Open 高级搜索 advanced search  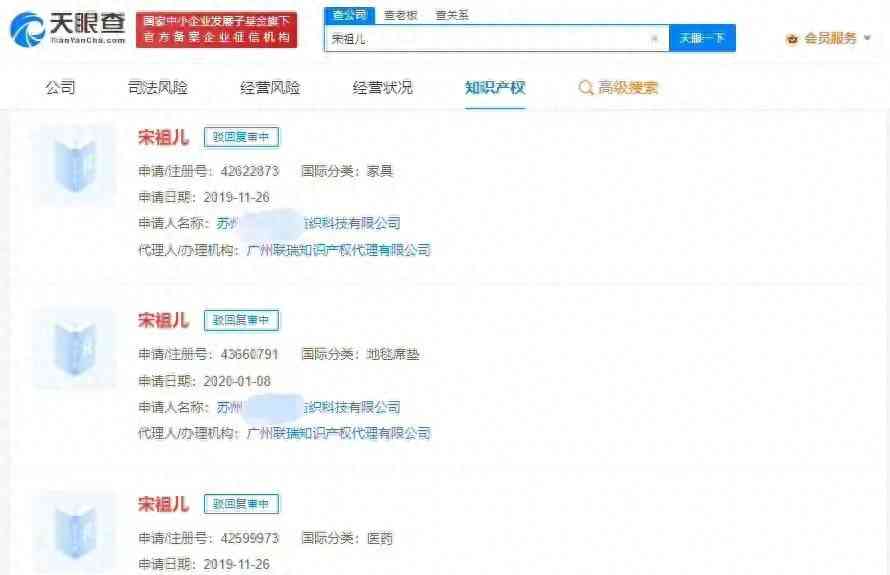coord(628,87)
